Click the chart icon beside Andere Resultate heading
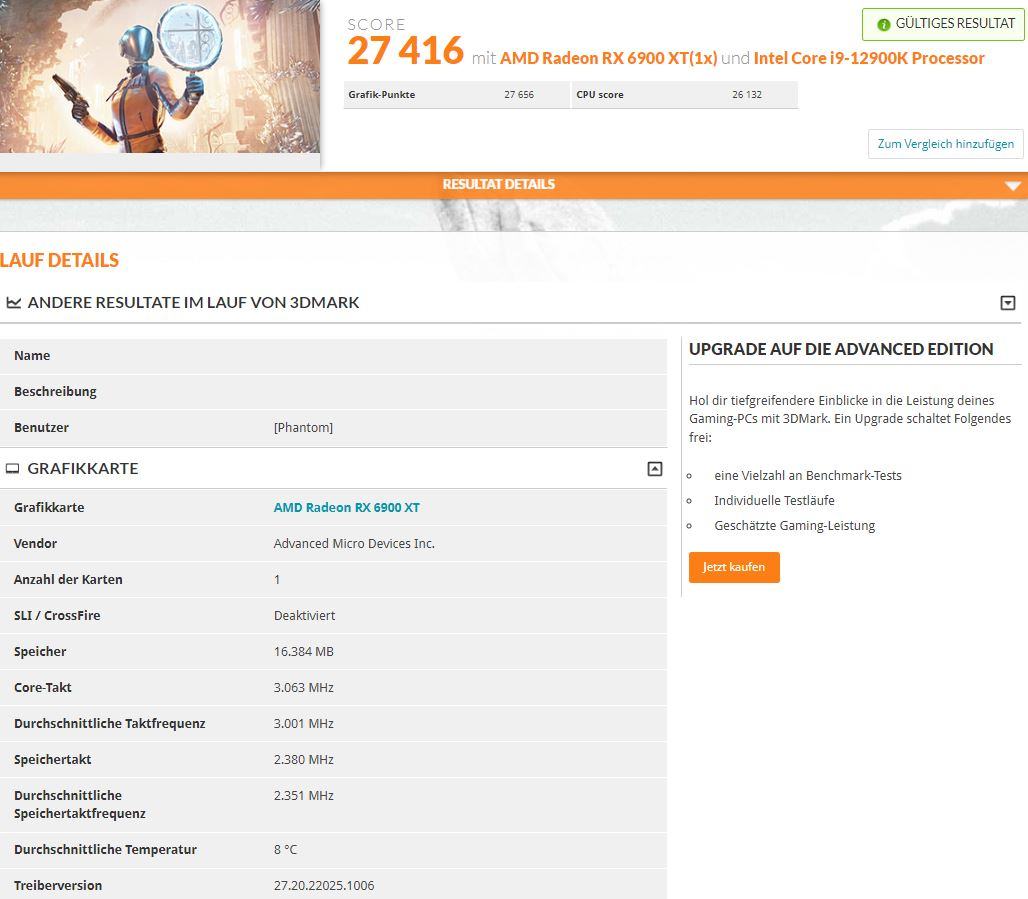The height and width of the screenshot is (899, 1028). pos(13,302)
